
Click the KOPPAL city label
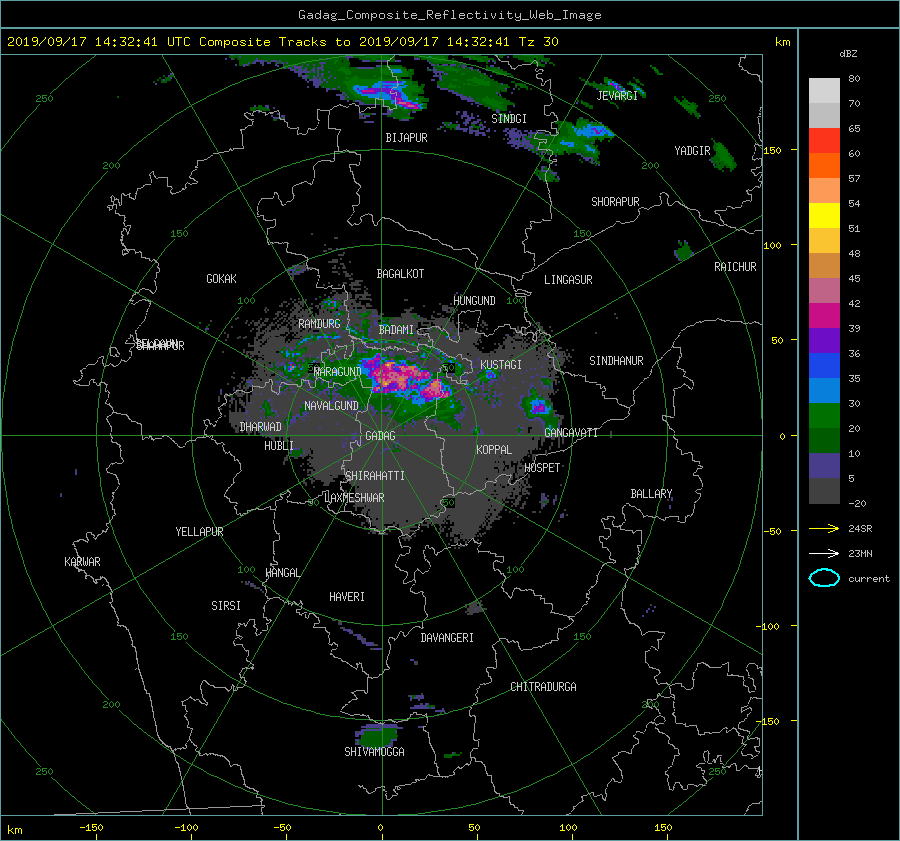(494, 450)
